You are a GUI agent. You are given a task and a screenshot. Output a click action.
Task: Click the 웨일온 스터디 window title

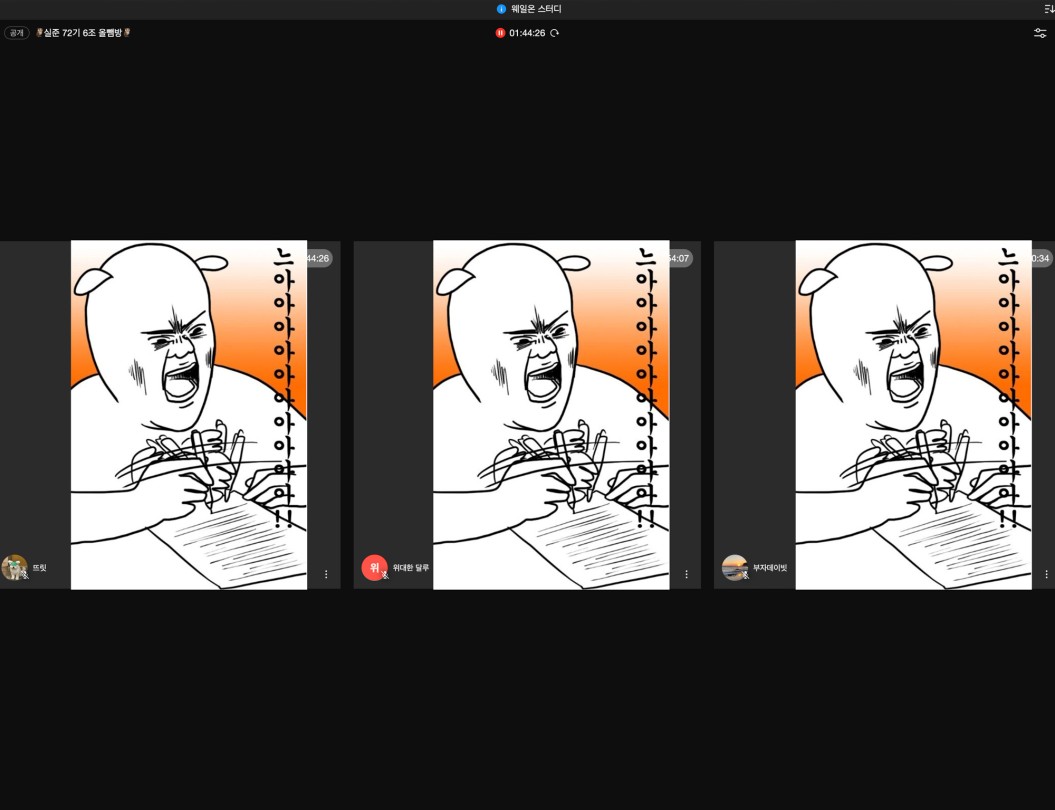[536, 9]
